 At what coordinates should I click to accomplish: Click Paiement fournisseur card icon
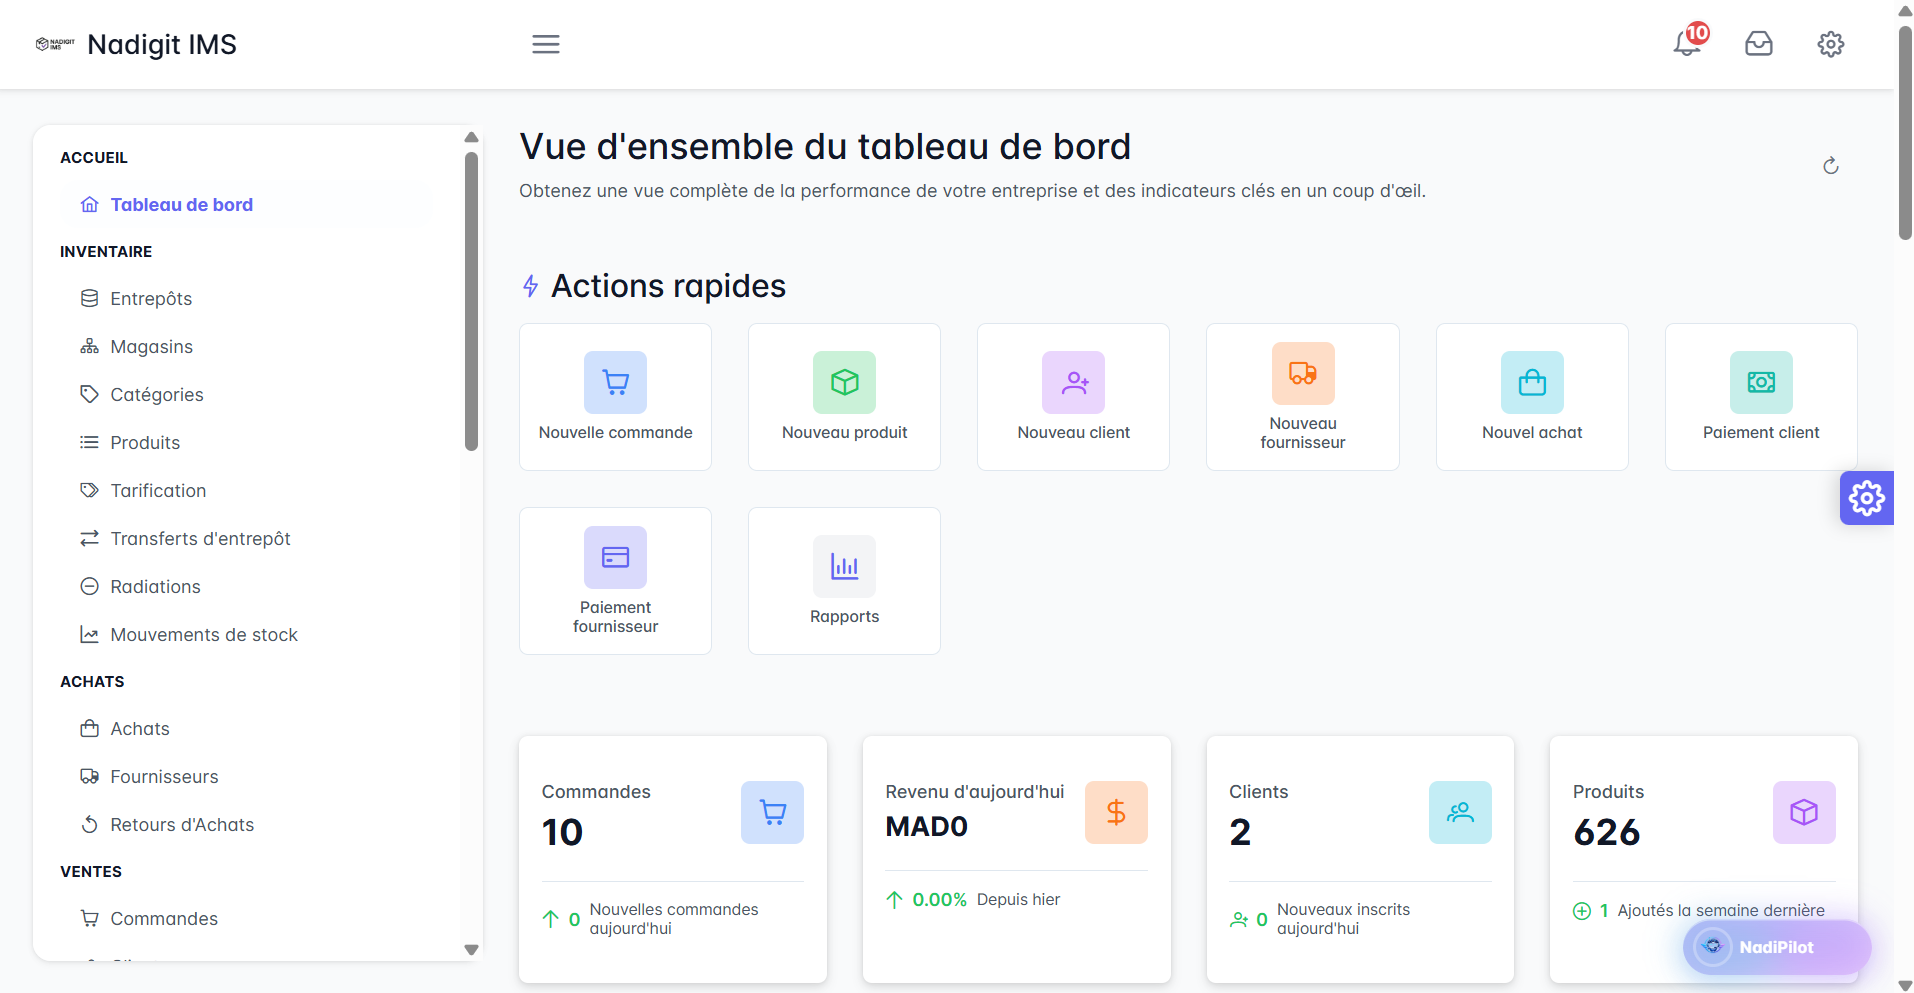click(x=616, y=557)
